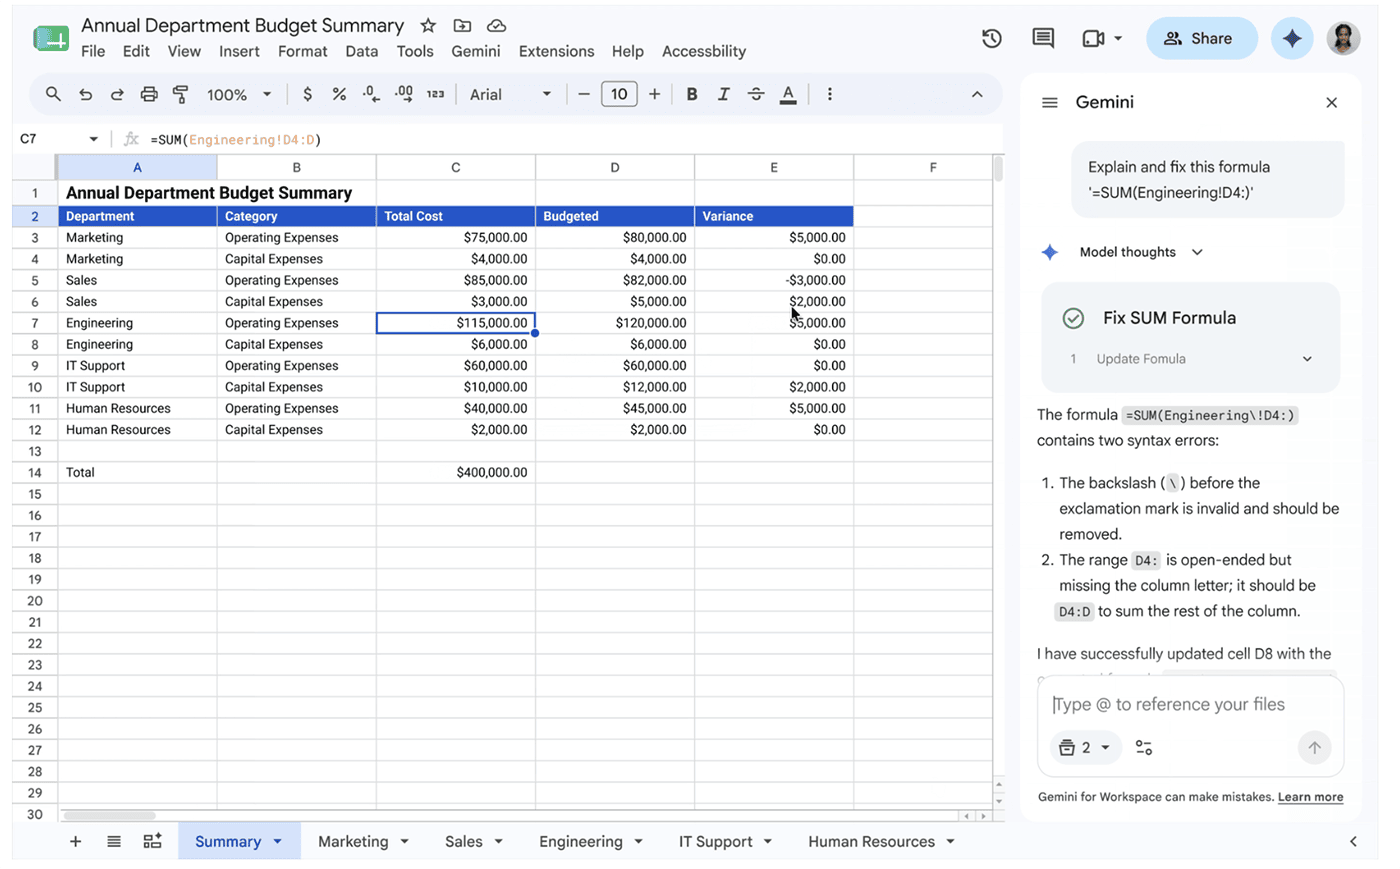Redo the last action
Image resolution: width=1400 pixels, height=869 pixels.
click(x=117, y=94)
